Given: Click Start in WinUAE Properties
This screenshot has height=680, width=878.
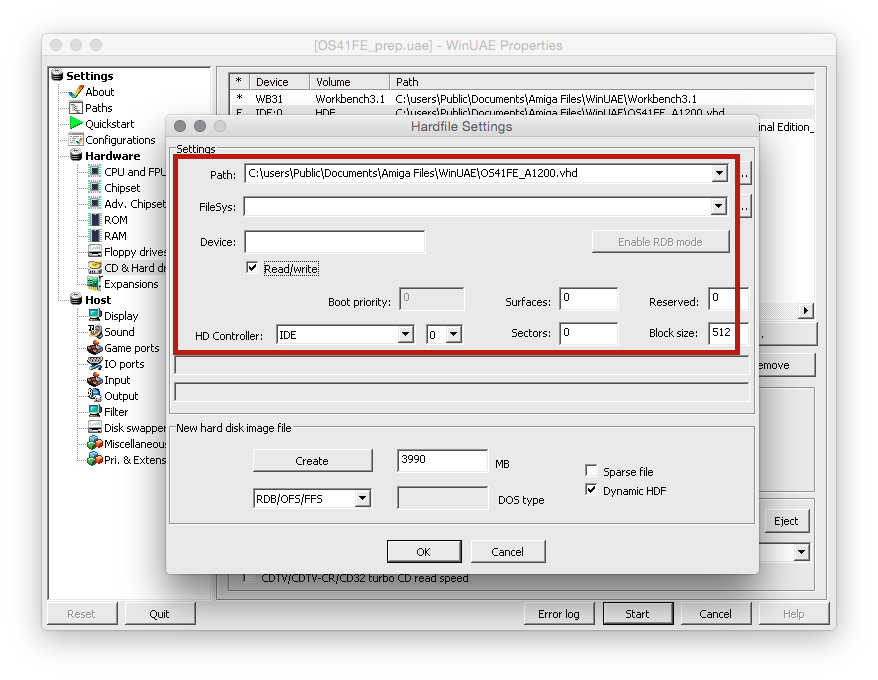Looking at the screenshot, I should pyautogui.click(x=638, y=613).
